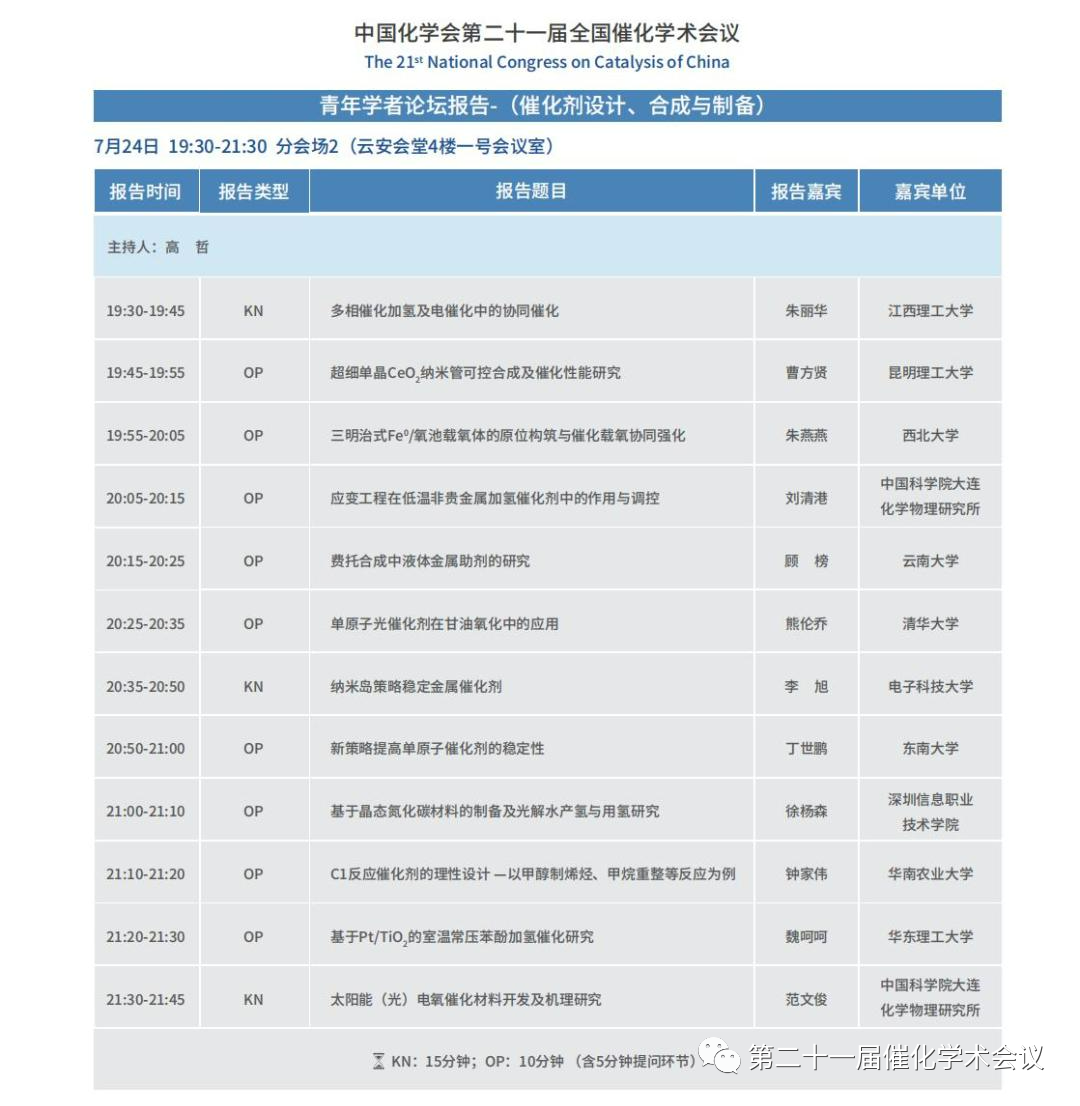Click affiliation 华东理工大学
1080x1106 pixels.
(930, 937)
